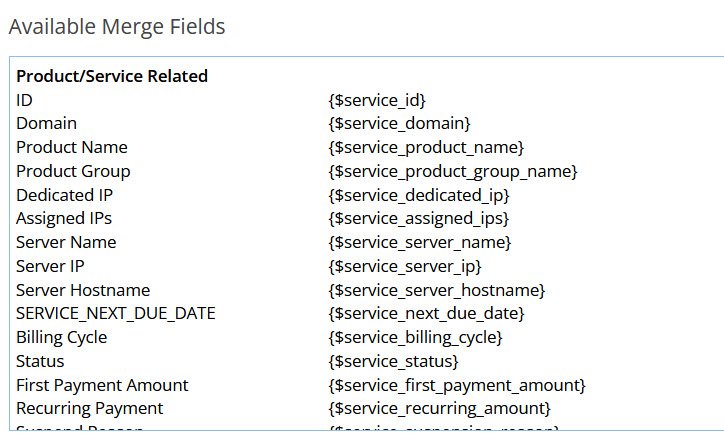Choose the {$service_assigned_ips} merge field

(418, 218)
